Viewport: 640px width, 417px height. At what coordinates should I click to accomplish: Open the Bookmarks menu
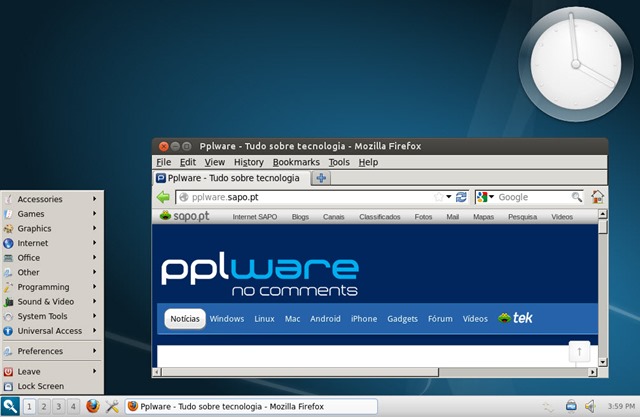point(296,162)
